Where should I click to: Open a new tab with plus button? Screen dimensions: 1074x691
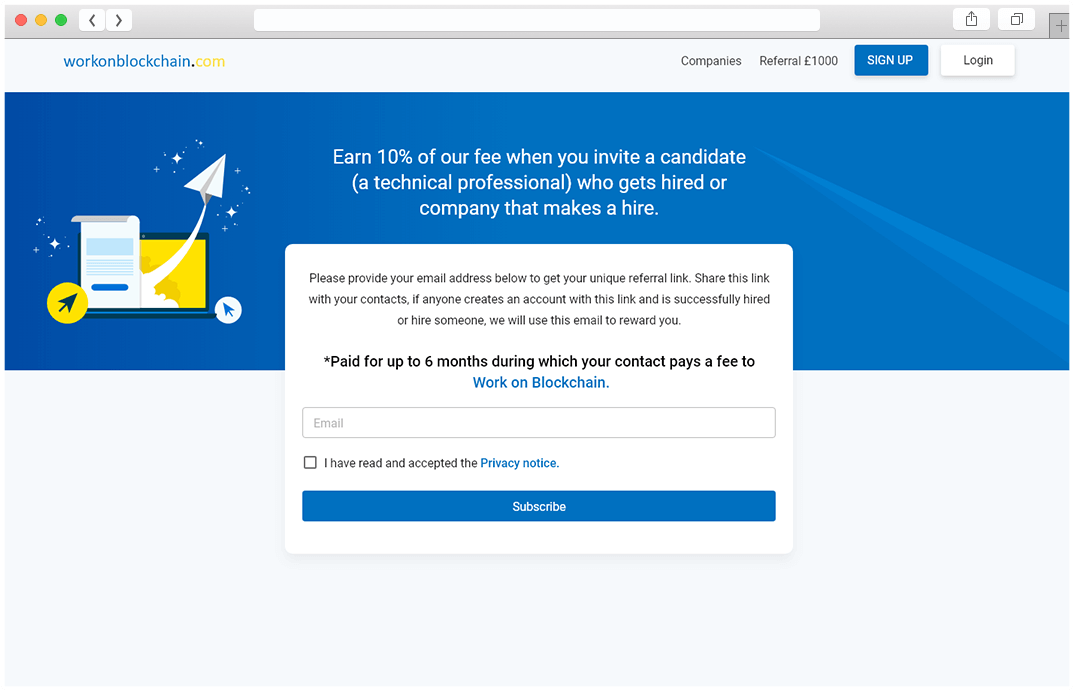point(1060,26)
